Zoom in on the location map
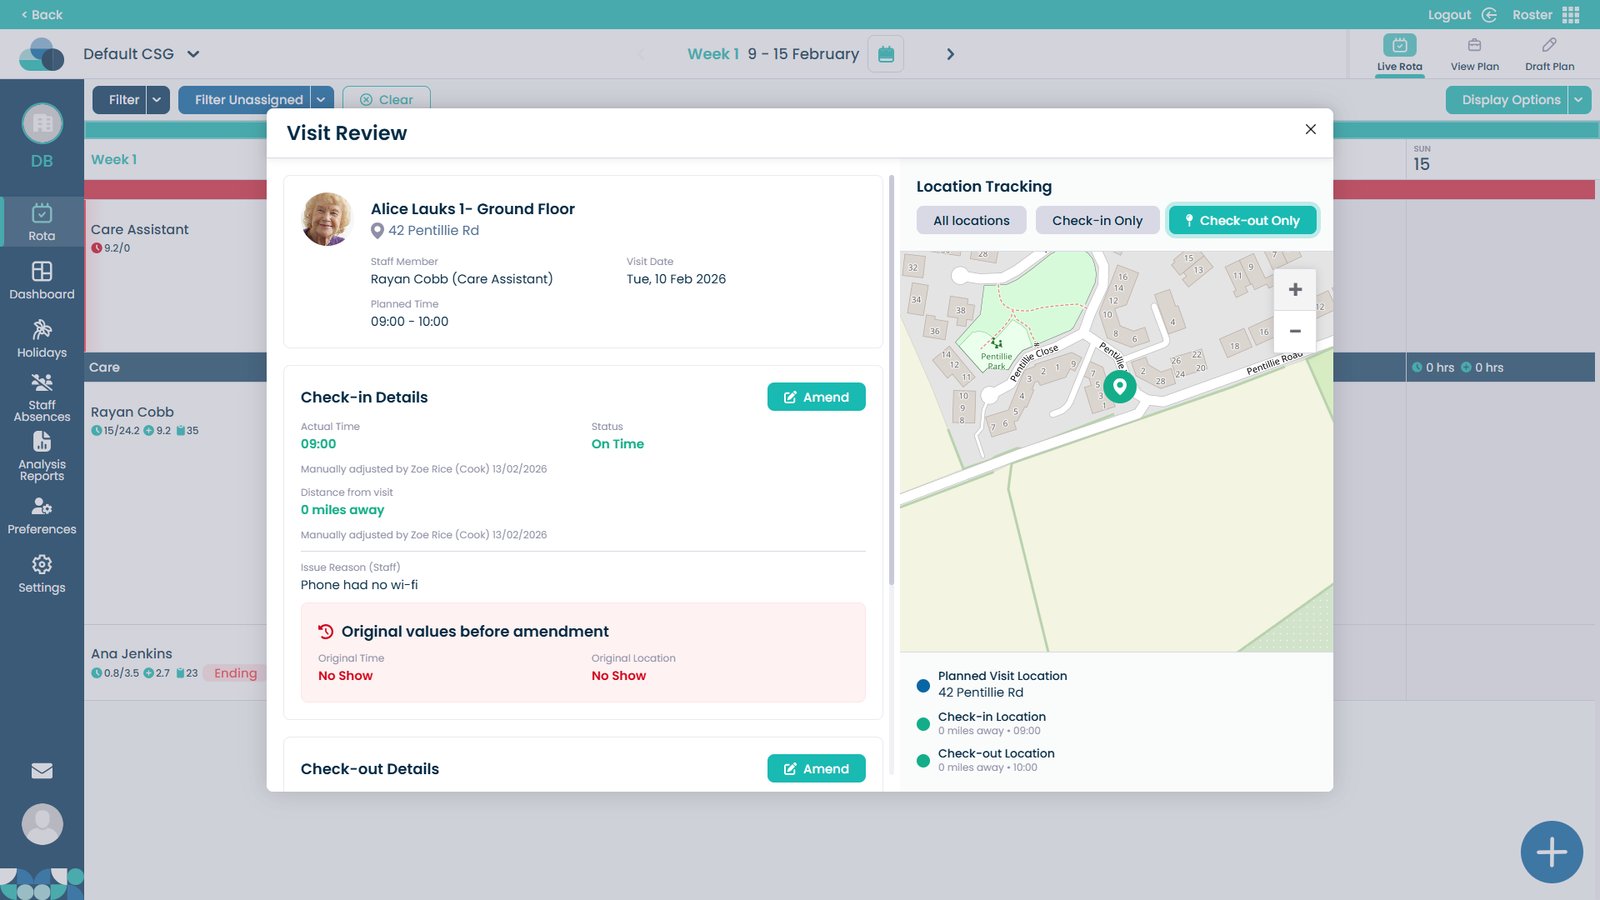1600x900 pixels. point(1295,290)
